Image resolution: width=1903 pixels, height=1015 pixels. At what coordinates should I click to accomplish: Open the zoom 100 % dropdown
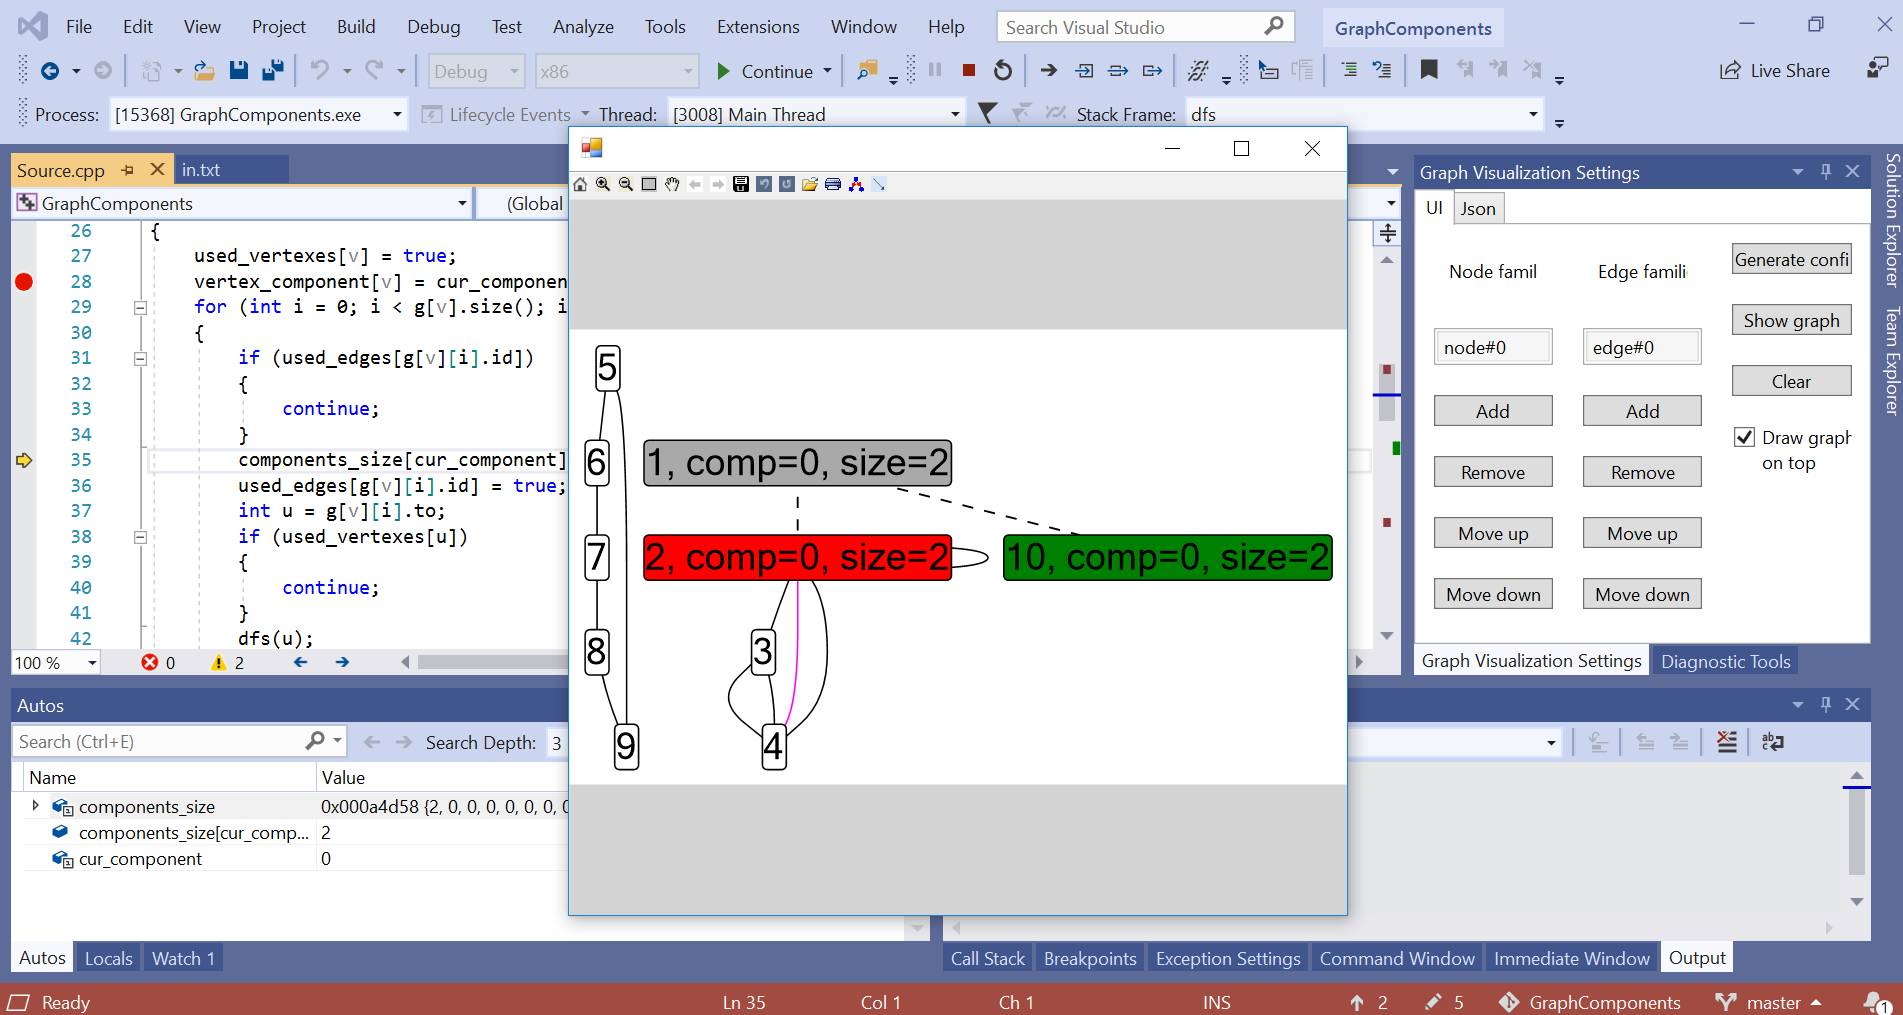click(x=92, y=662)
